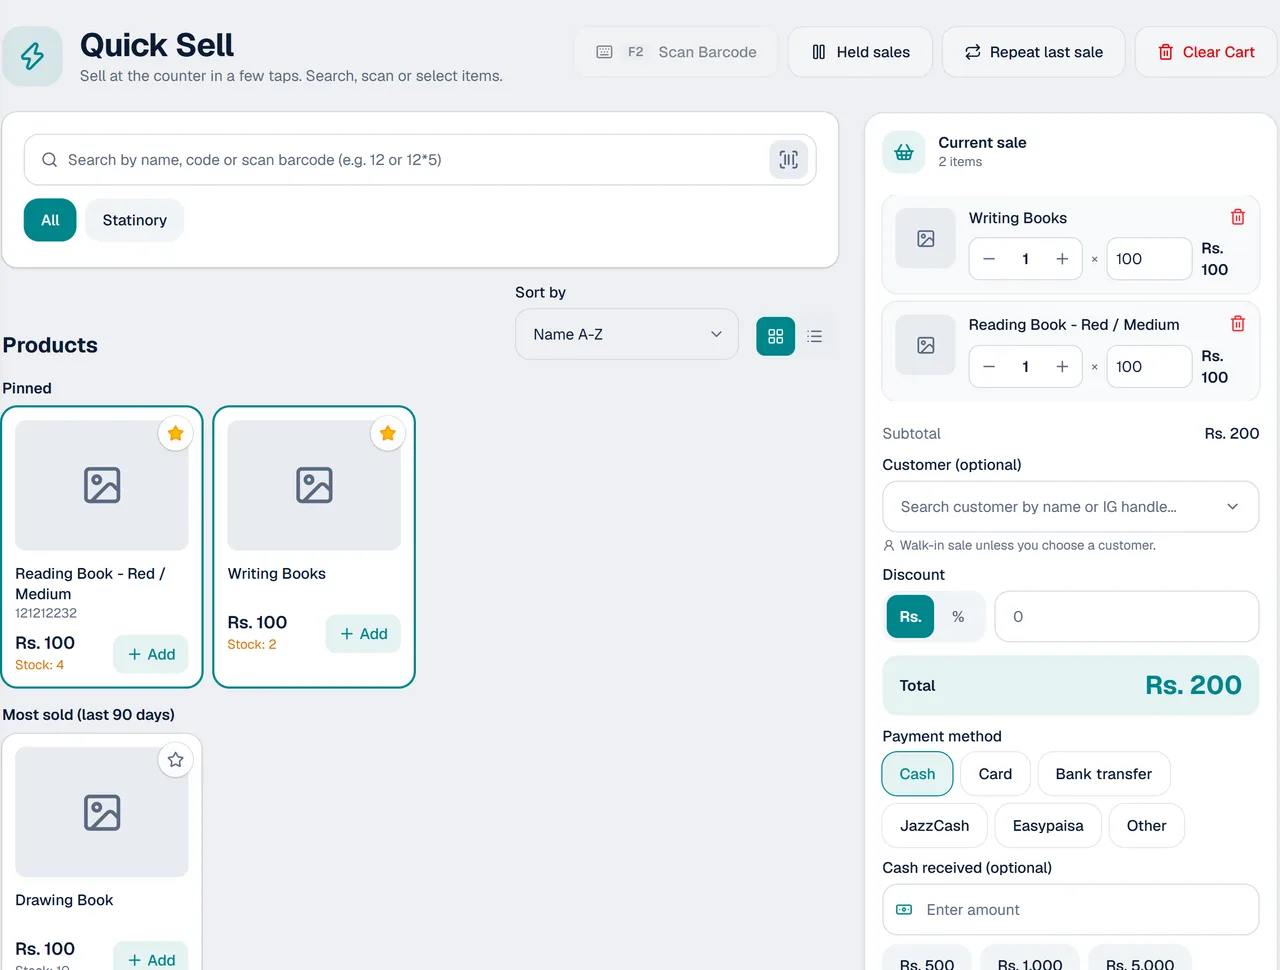
Task: Set discount type to percent
Action: tap(958, 617)
